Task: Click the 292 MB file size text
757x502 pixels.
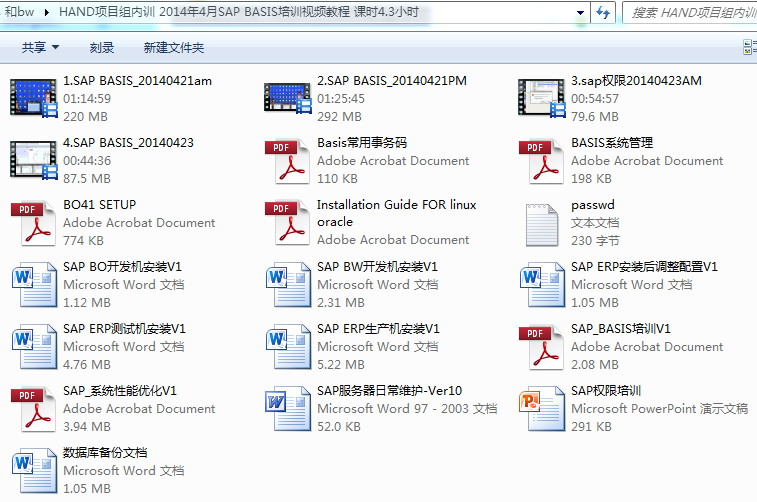Action: click(x=339, y=117)
